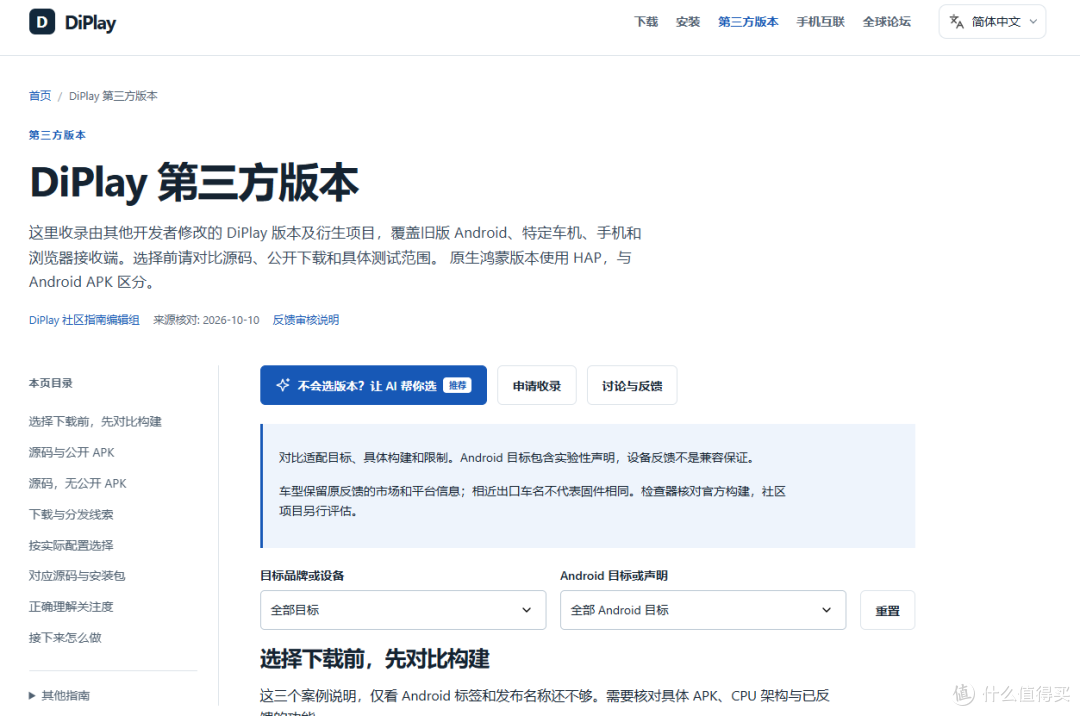The width and height of the screenshot is (1080, 716).
Task: Click the 讨论与反馈 button
Action: 632,386
